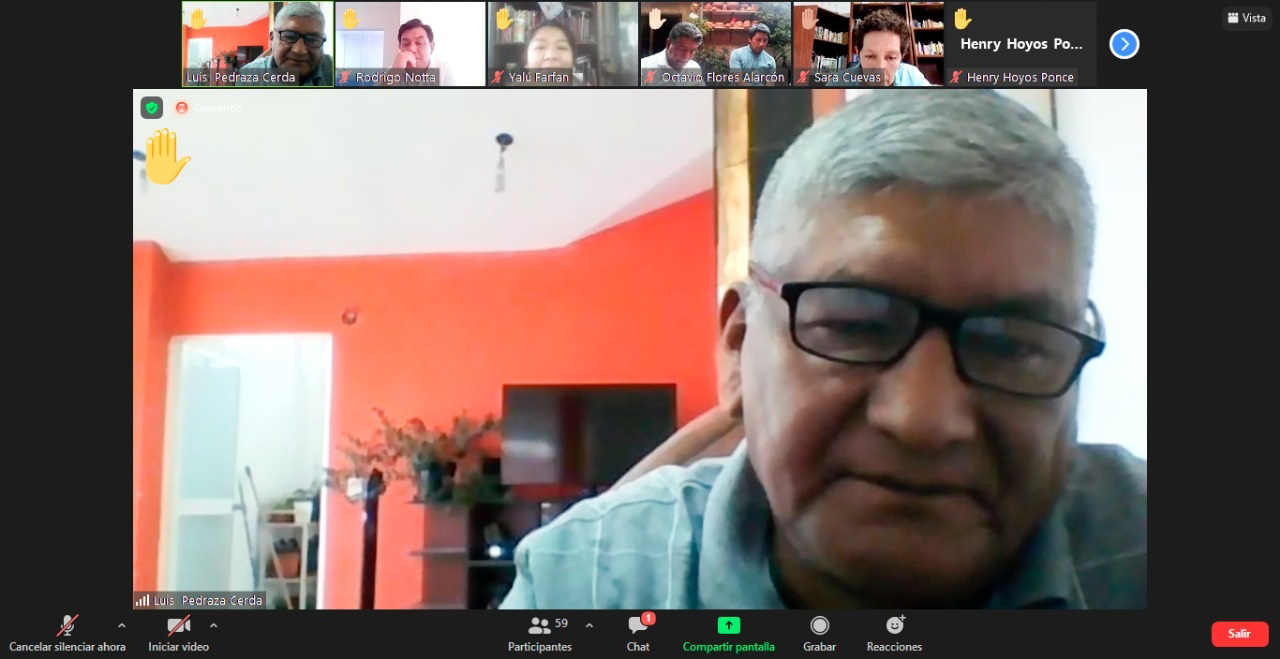Start camera with Iniciar video
Viewport: 1280px width, 659px height.
pyautogui.click(x=178, y=633)
